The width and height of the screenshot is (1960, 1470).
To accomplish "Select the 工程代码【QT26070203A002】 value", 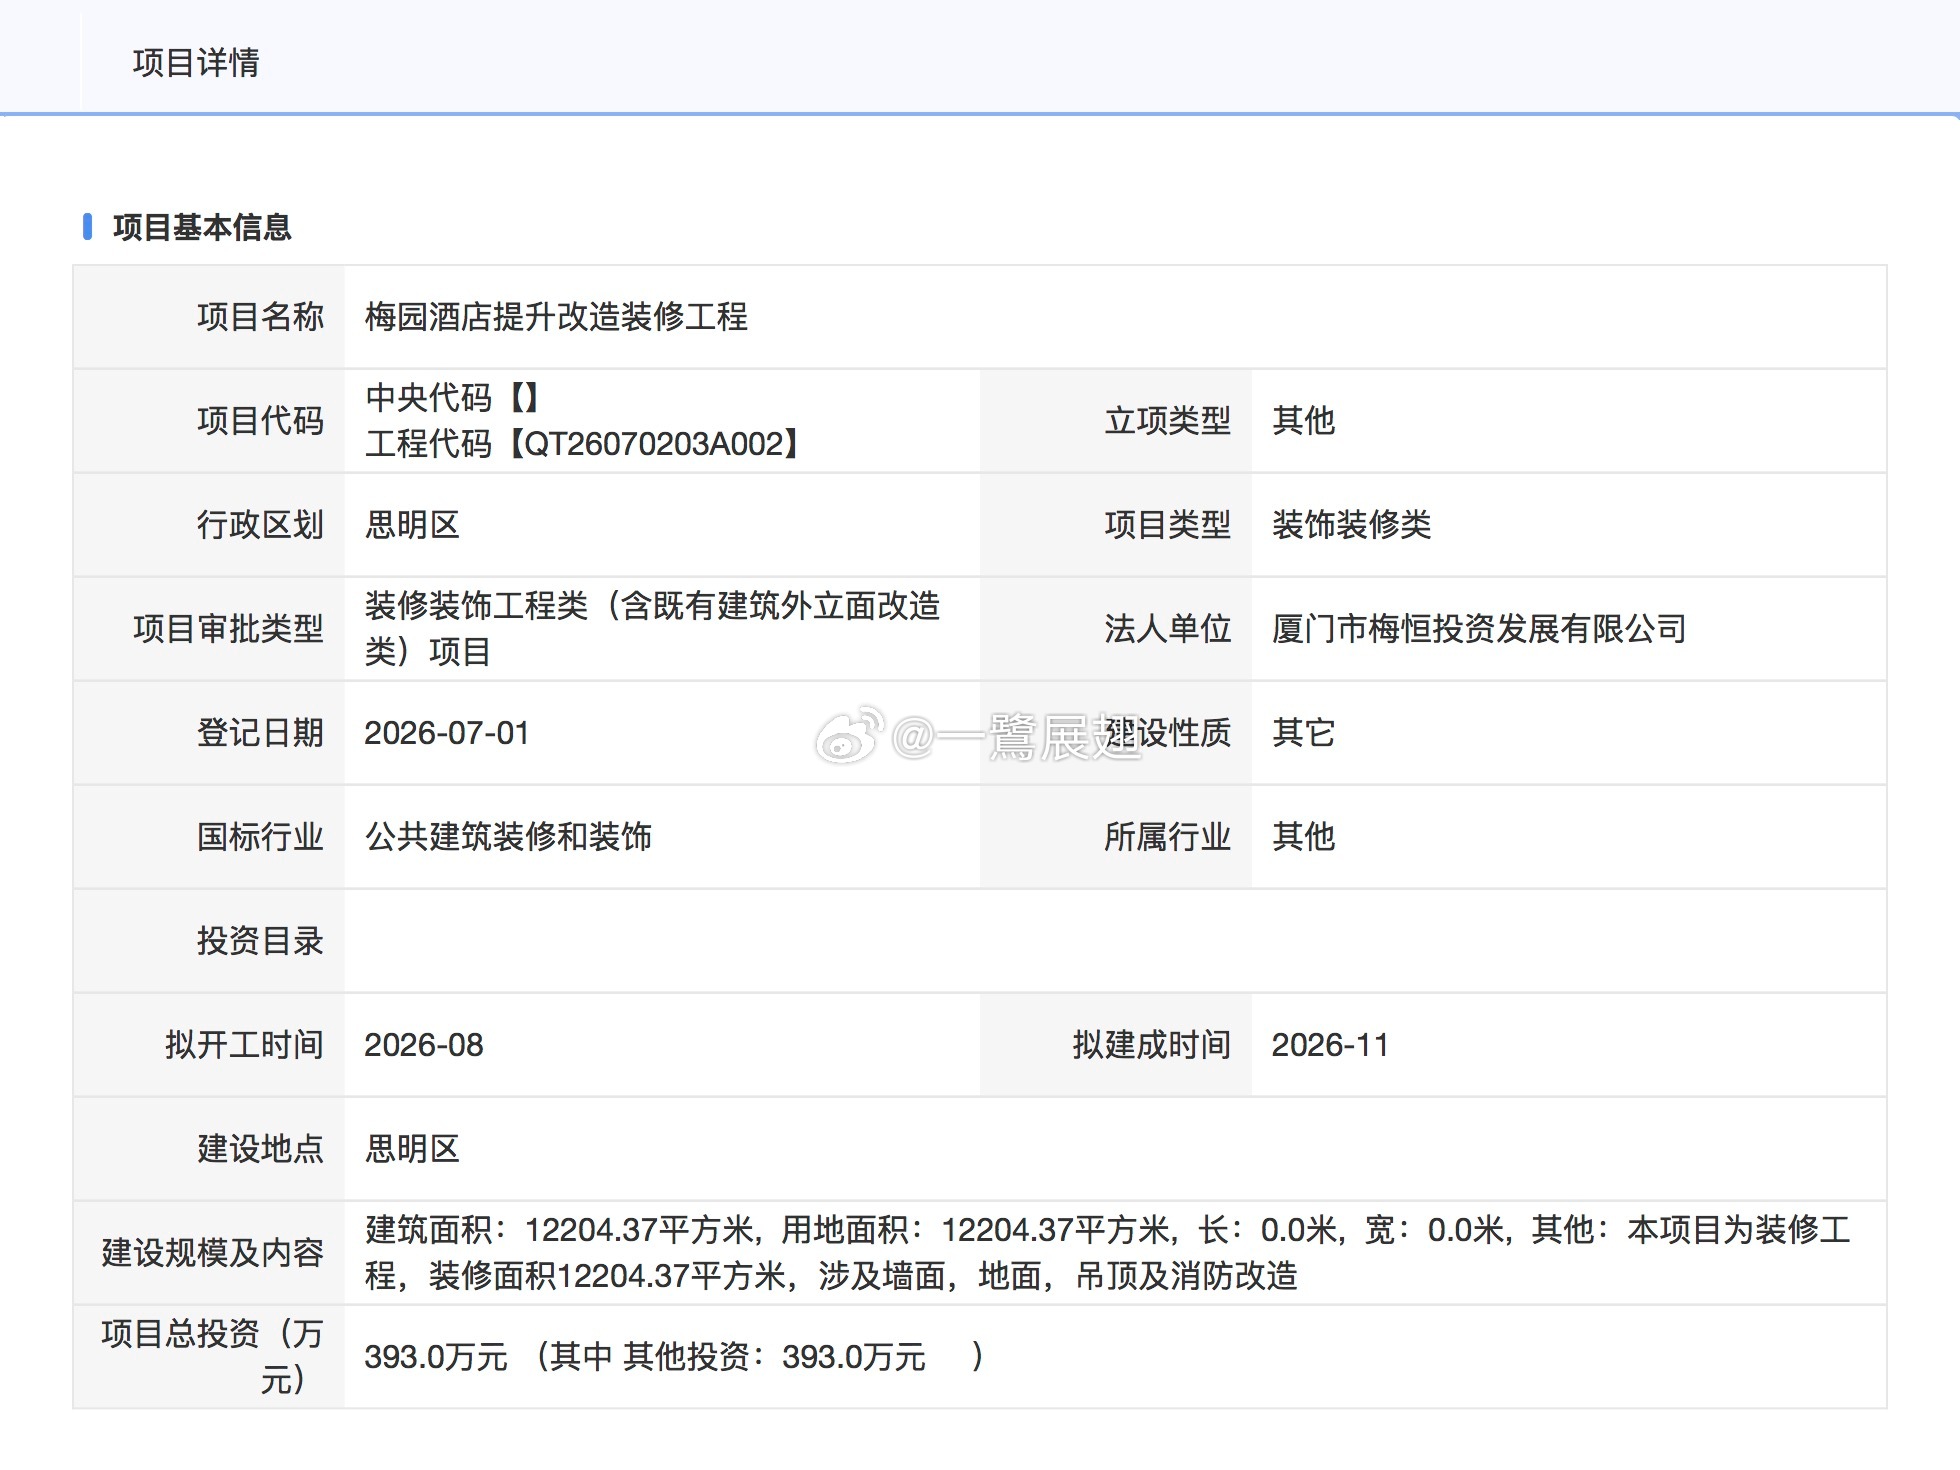I will pos(583,444).
